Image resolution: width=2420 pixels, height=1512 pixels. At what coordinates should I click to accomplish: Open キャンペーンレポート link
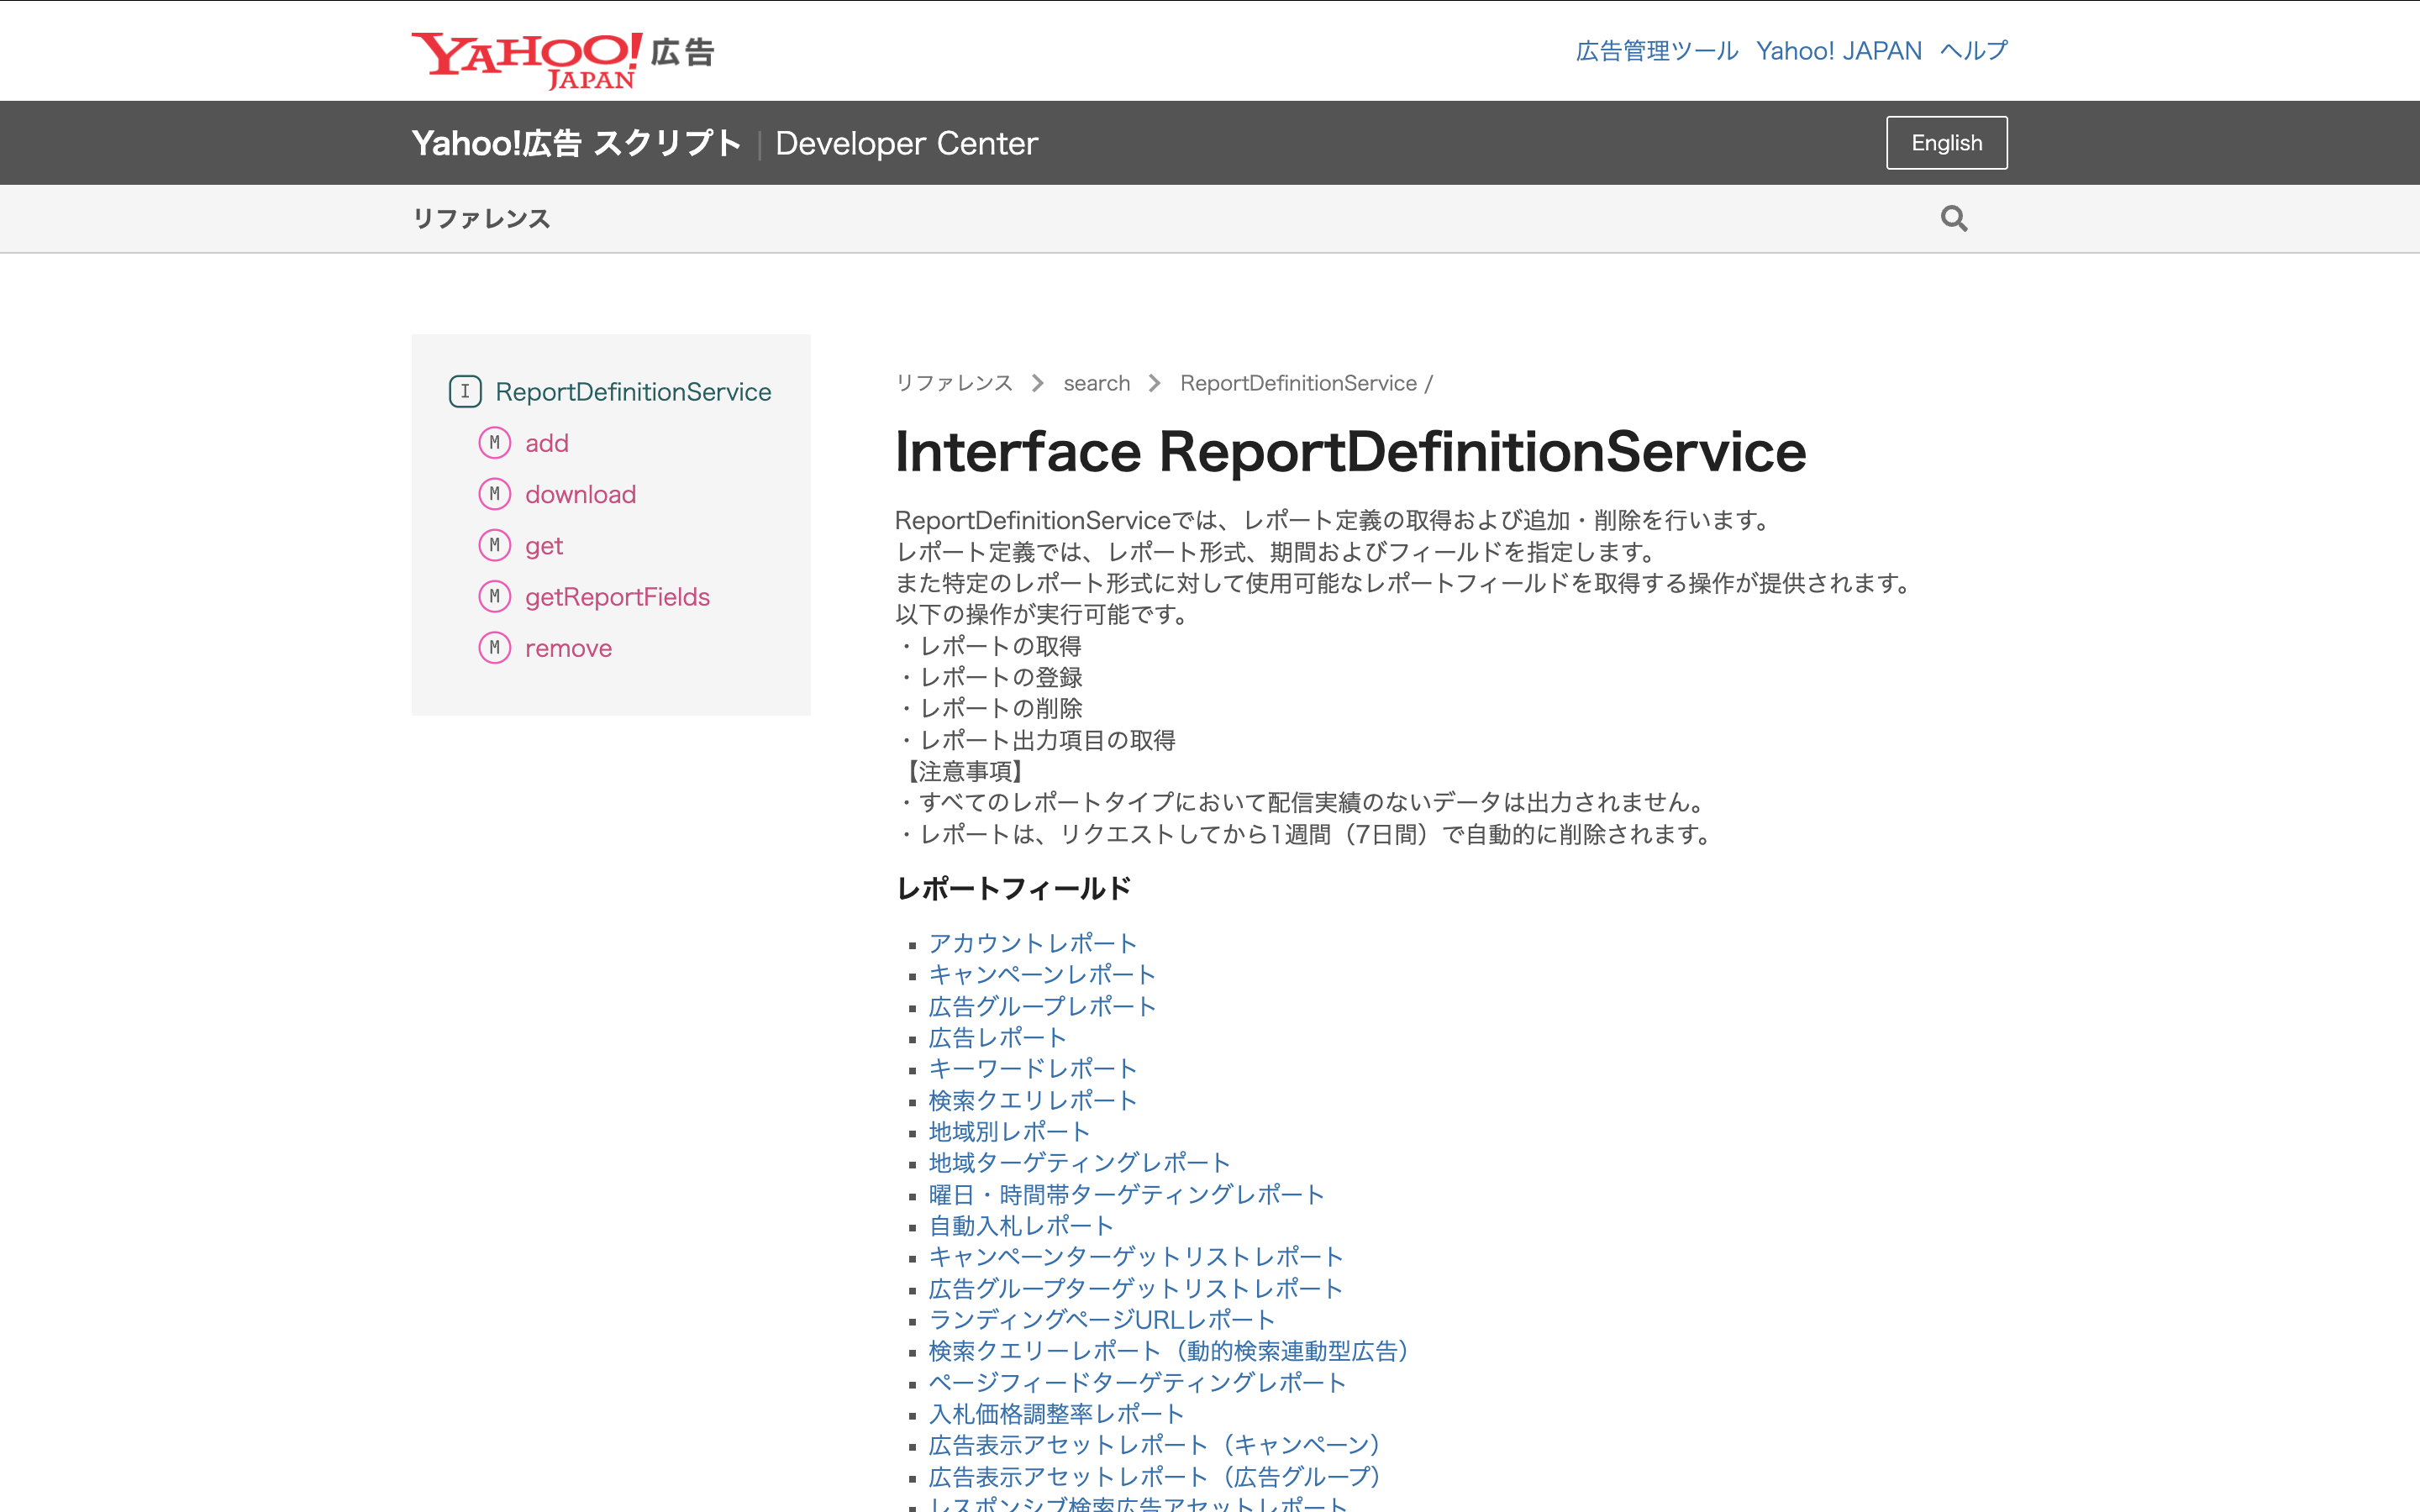point(1042,975)
